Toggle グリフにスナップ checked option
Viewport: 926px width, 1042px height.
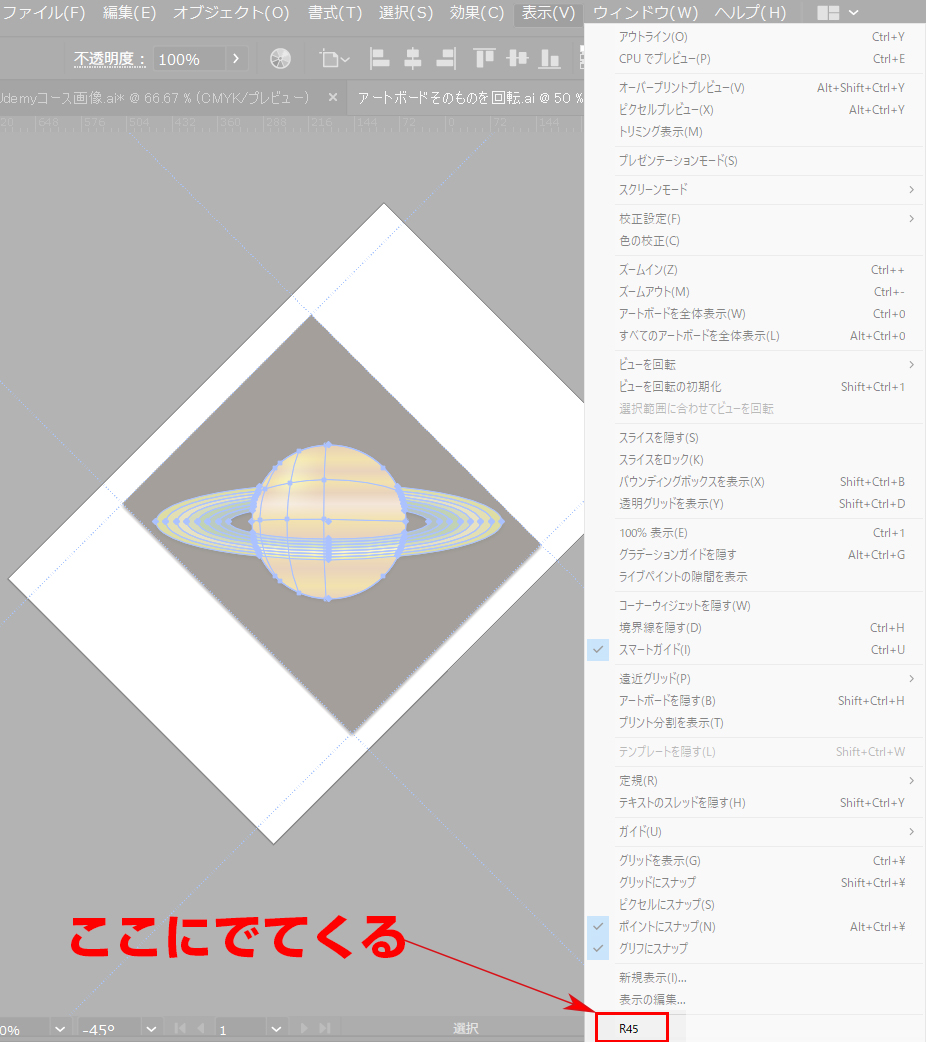(x=755, y=948)
